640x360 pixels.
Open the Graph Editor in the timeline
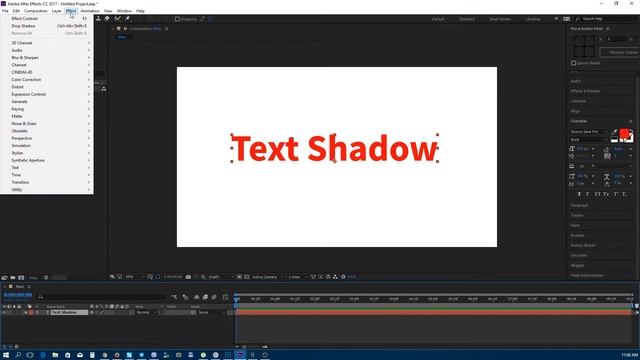click(x=225, y=297)
